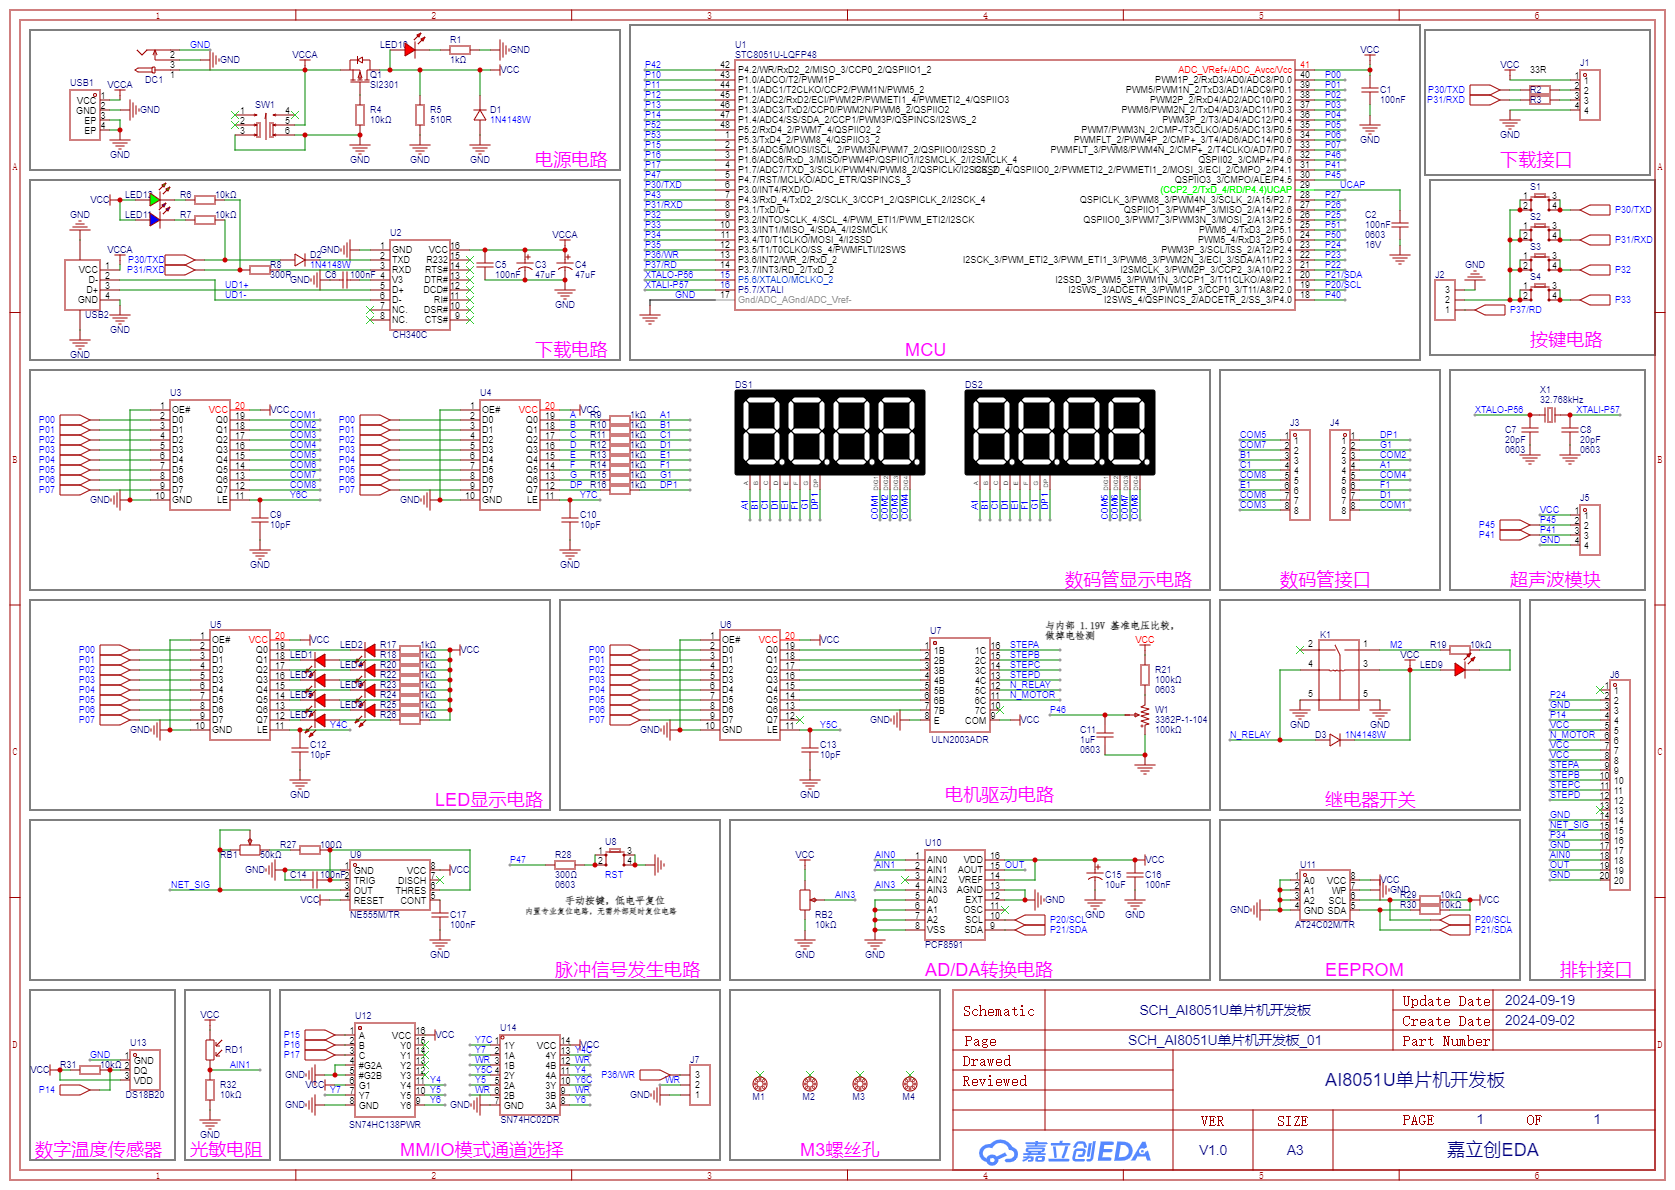The image size is (1675, 1190).
Task: Click the EEPROM section title
Action: (1364, 969)
